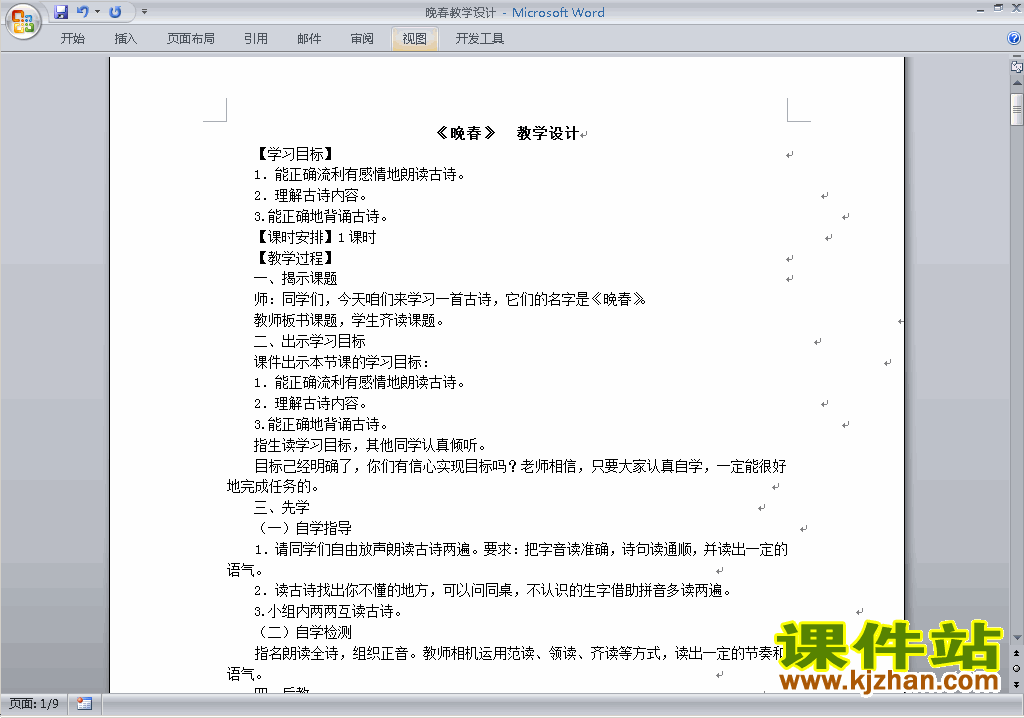Switch to the 页面布局 tab
1024x718 pixels.
click(191, 39)
